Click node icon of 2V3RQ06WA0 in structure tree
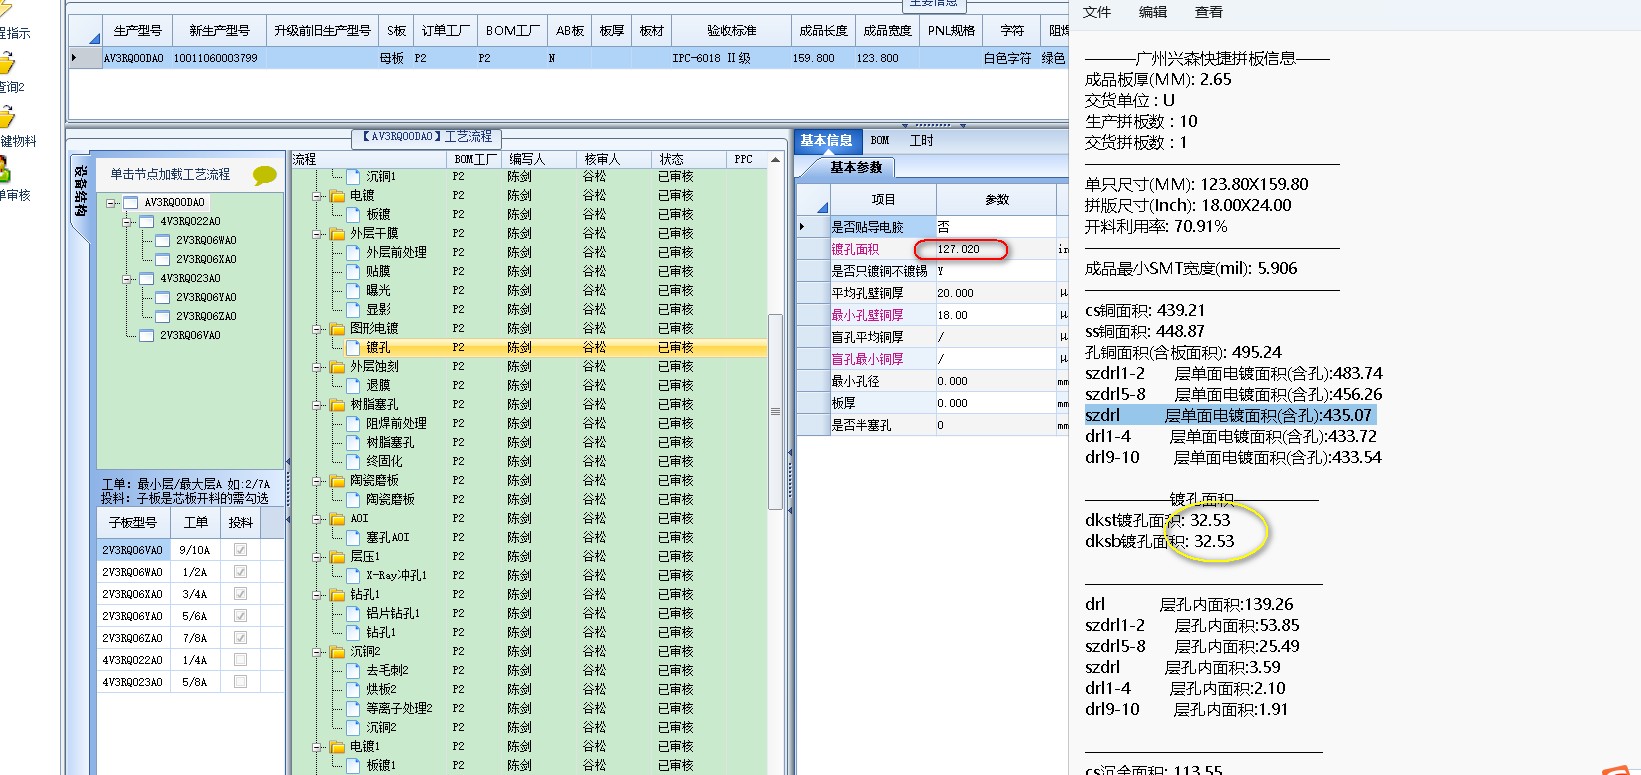 tap(163, 240)
